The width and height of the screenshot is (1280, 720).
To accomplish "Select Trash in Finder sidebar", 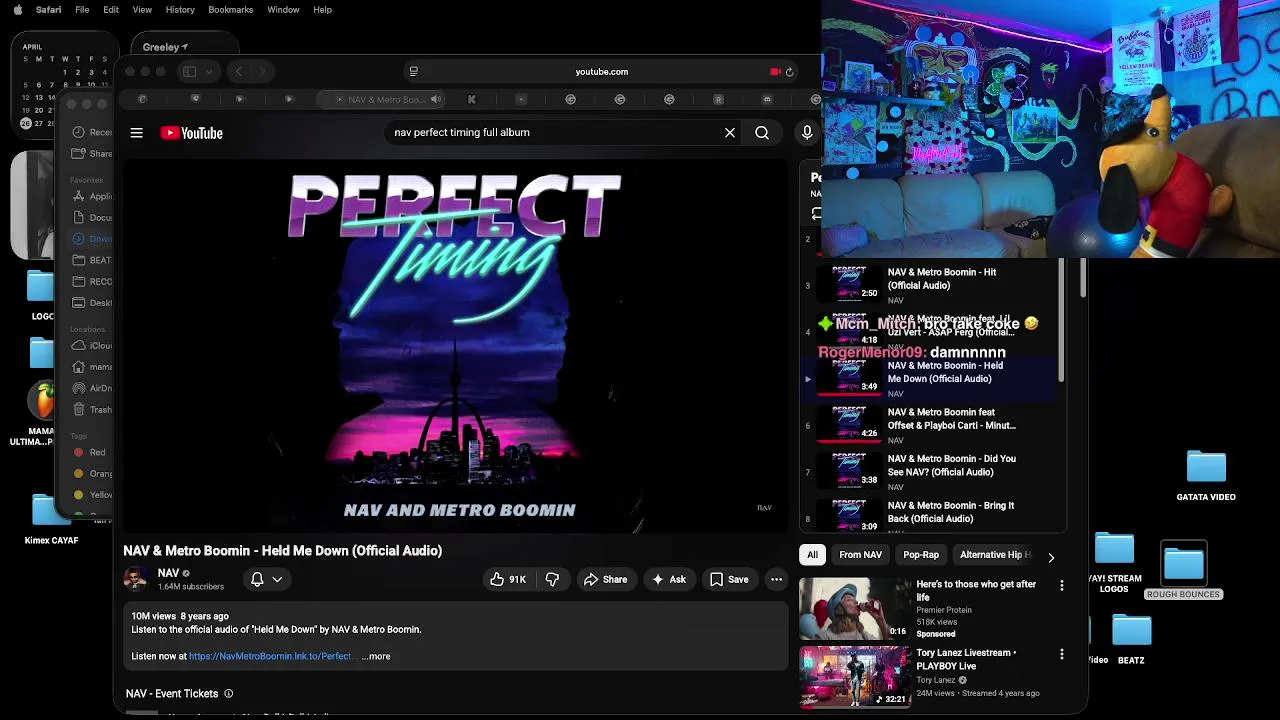I will click(93, 409).
